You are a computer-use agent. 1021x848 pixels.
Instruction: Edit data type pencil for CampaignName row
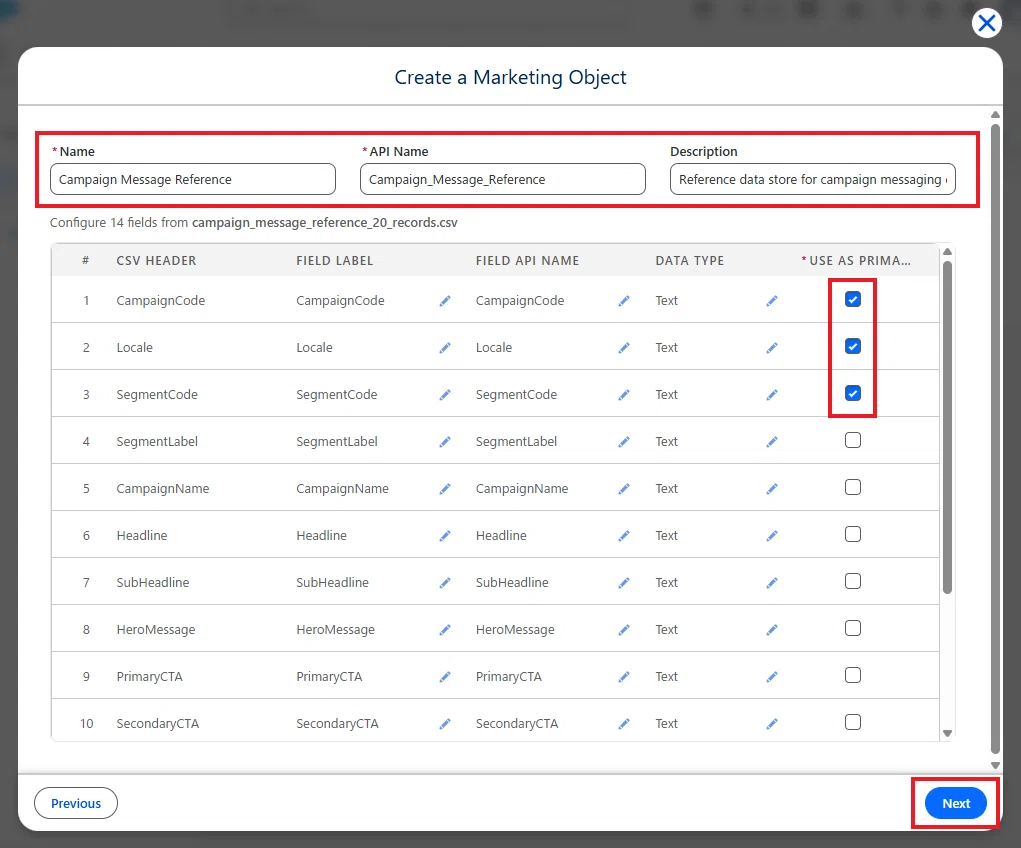[772, 488]
